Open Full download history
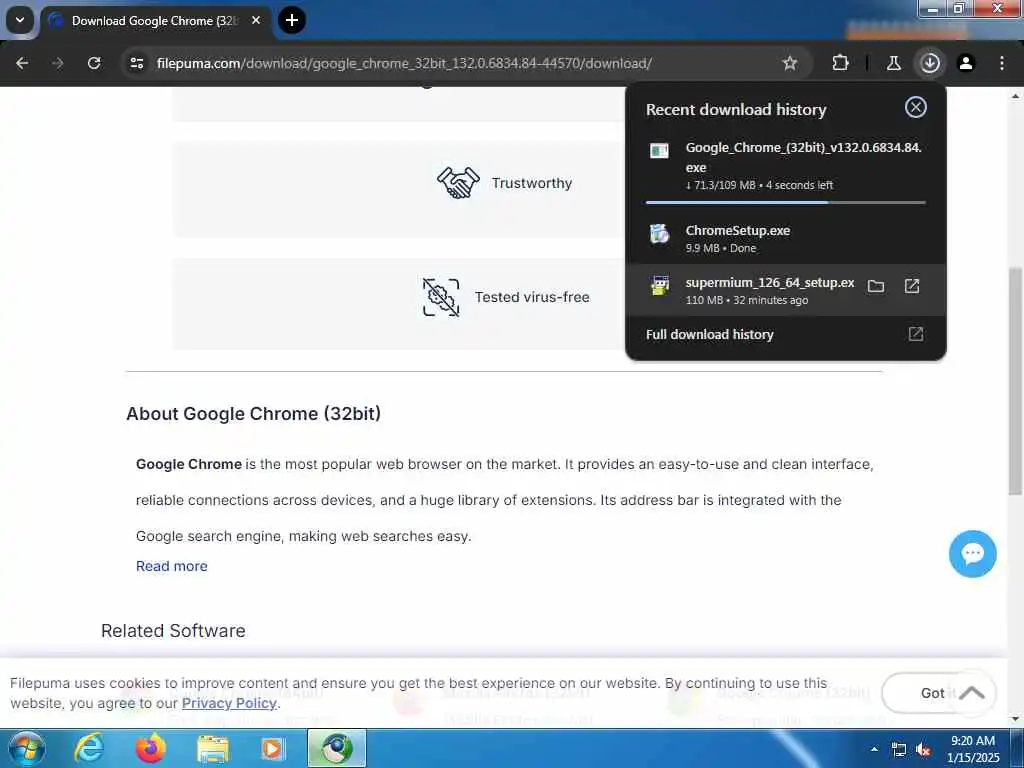 click(786, 334)
